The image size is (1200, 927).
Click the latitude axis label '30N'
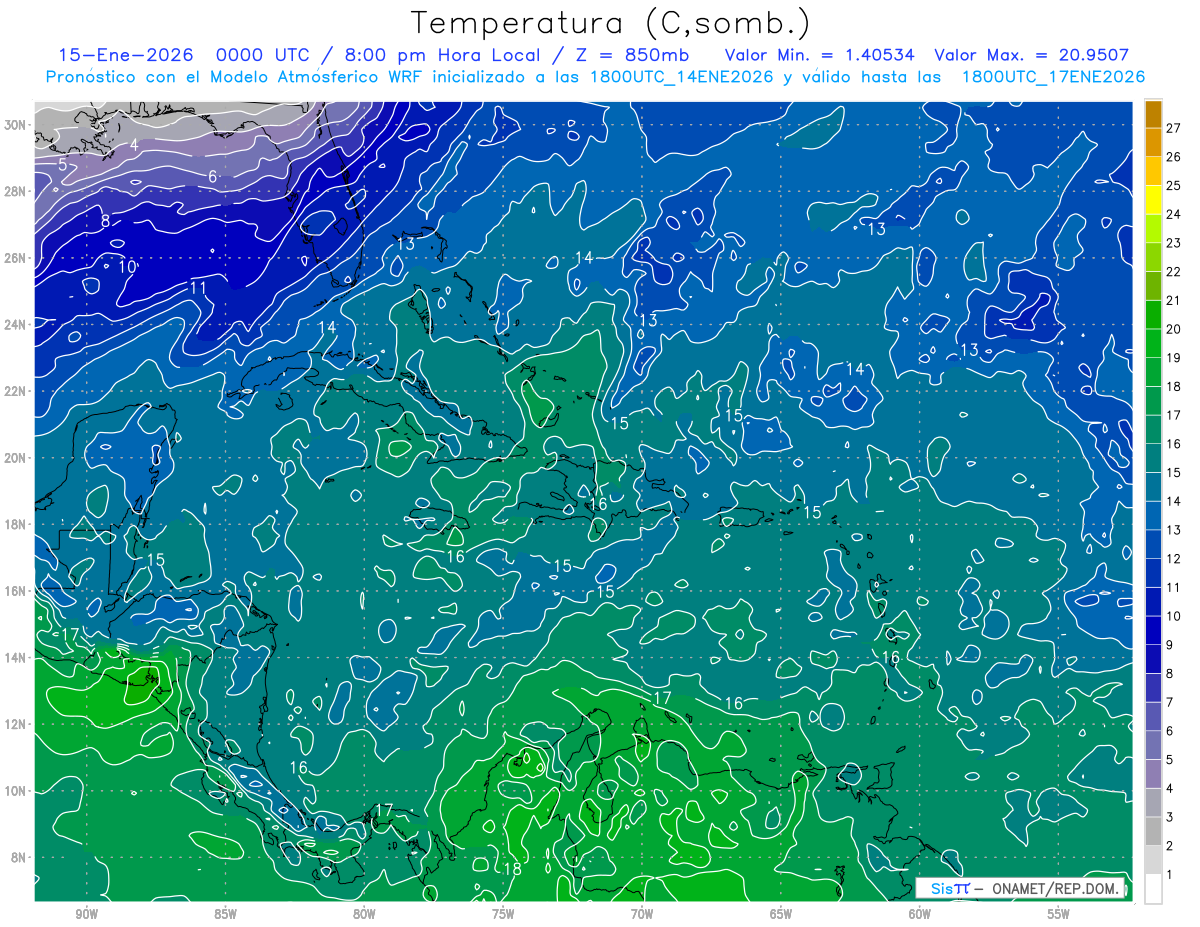coord(16,124)
